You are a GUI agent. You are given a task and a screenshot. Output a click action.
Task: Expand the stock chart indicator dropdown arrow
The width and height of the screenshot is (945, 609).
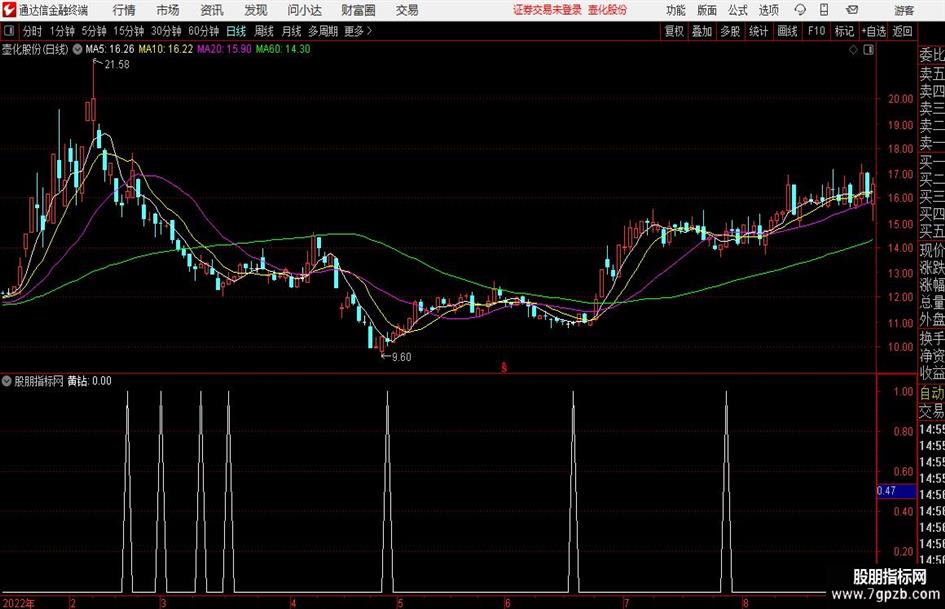(77, 49)
